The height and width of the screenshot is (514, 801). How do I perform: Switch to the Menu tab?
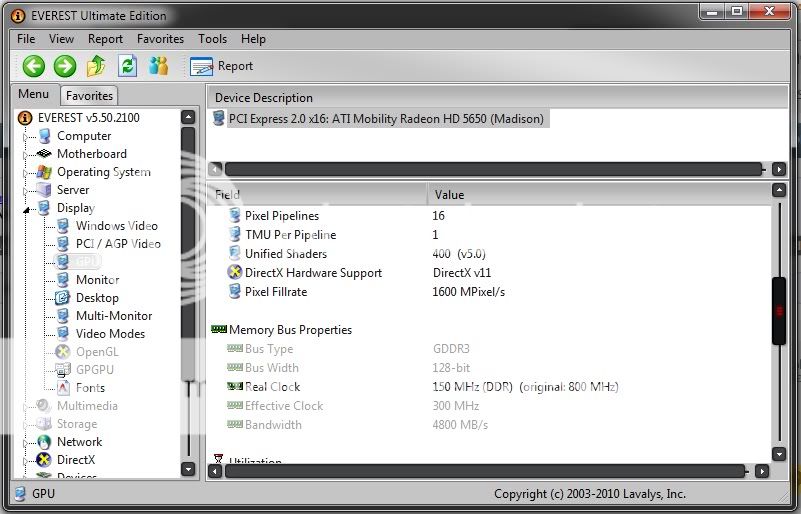click(34, 94)
